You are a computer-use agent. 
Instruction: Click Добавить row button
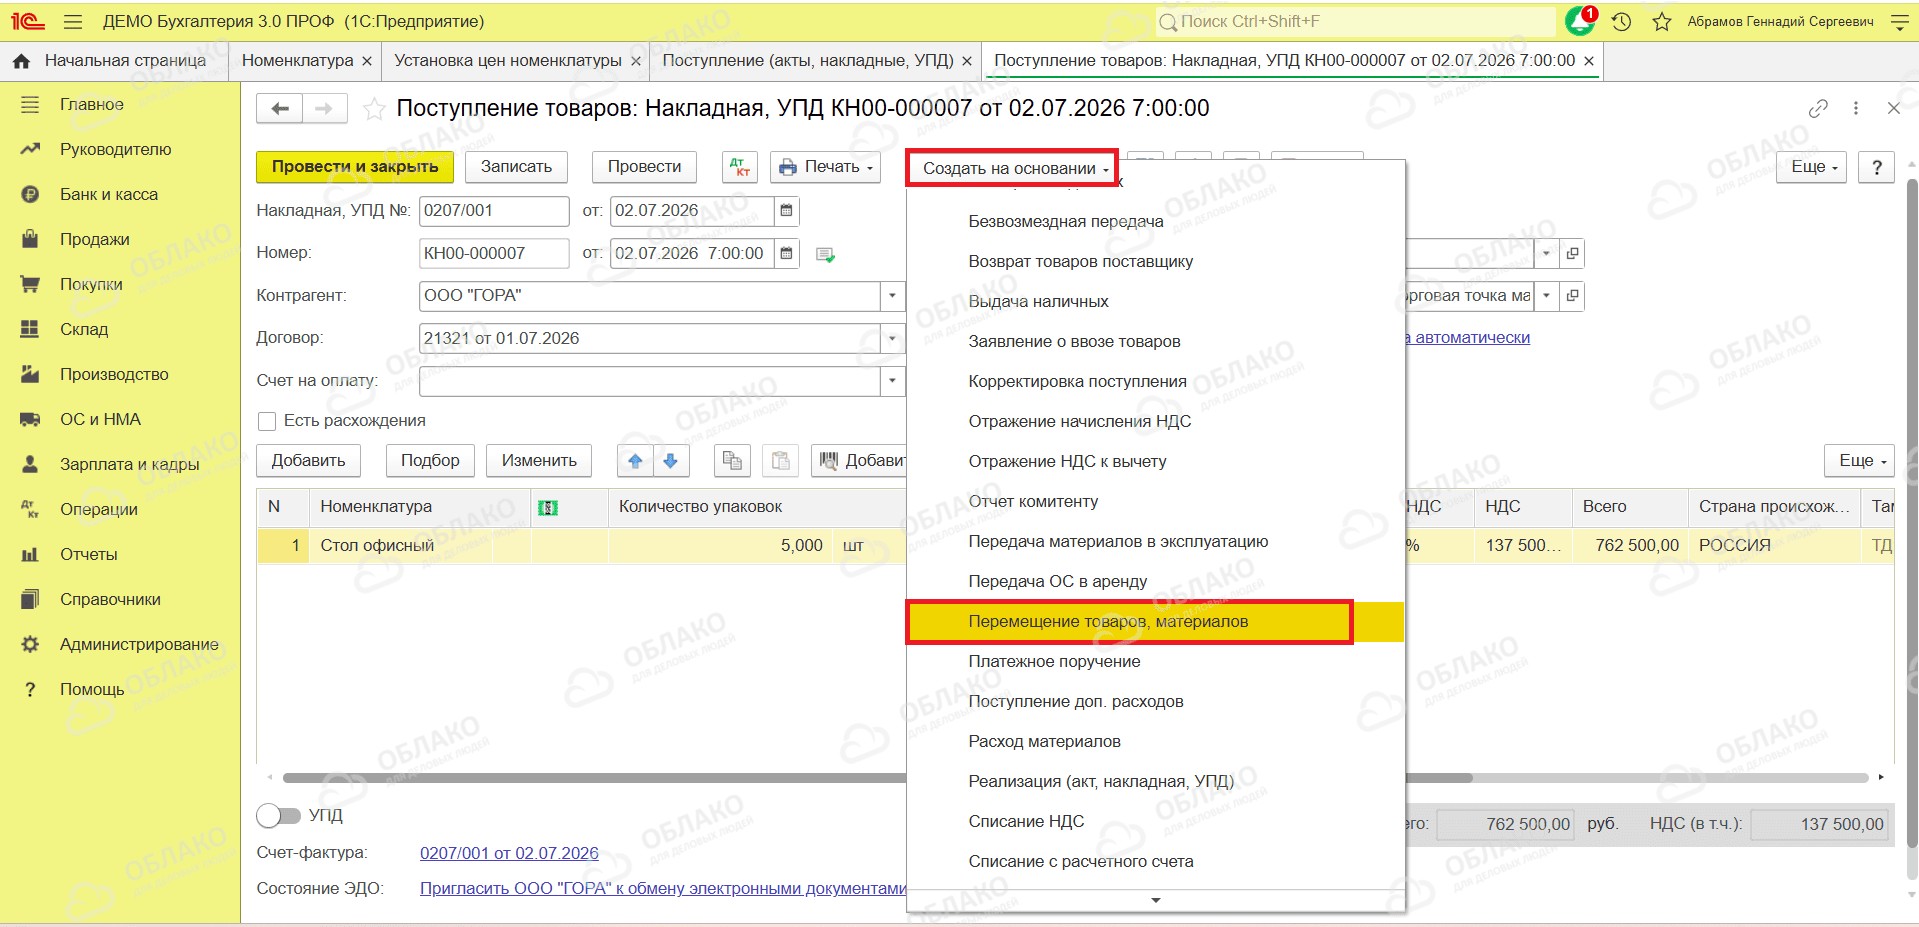[309, 461]
